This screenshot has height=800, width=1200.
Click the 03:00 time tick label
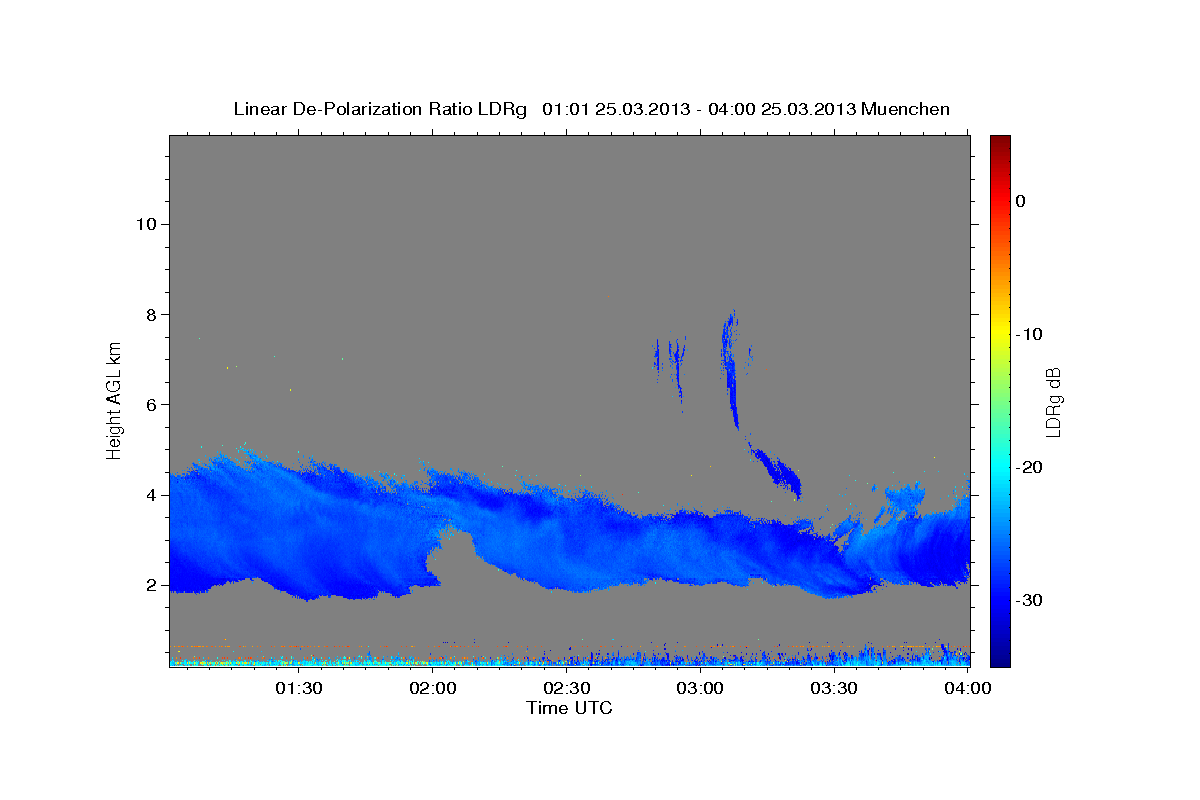click(x=700, y=688)
